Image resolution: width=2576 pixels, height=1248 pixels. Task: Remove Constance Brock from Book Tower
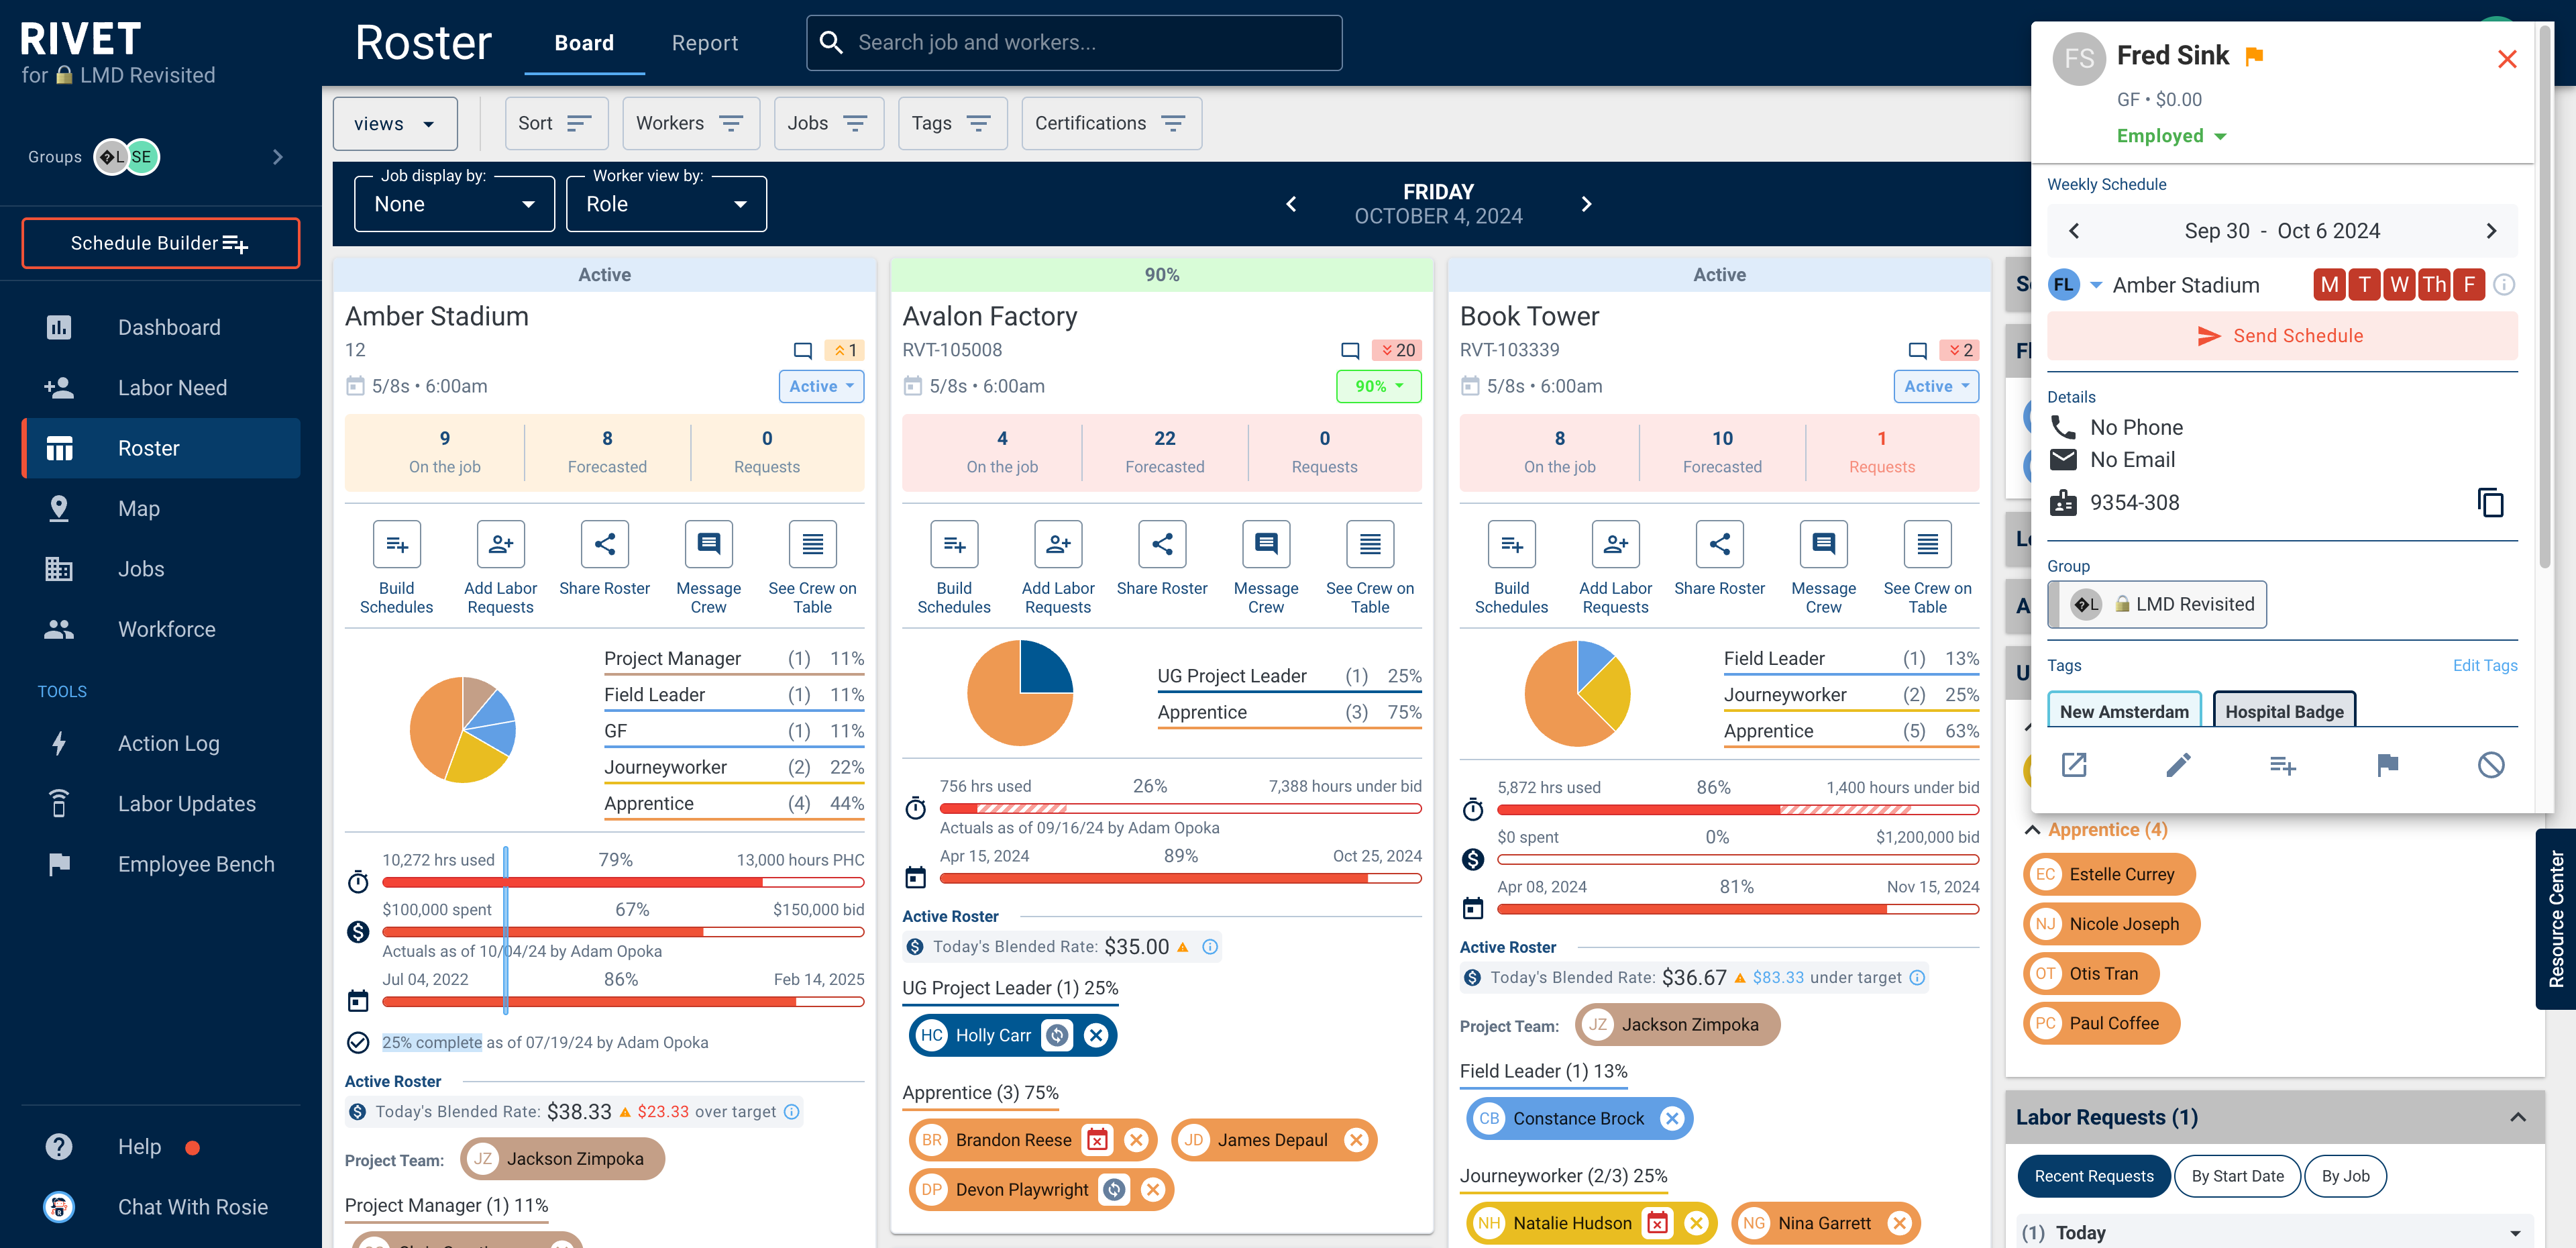1671,1118
